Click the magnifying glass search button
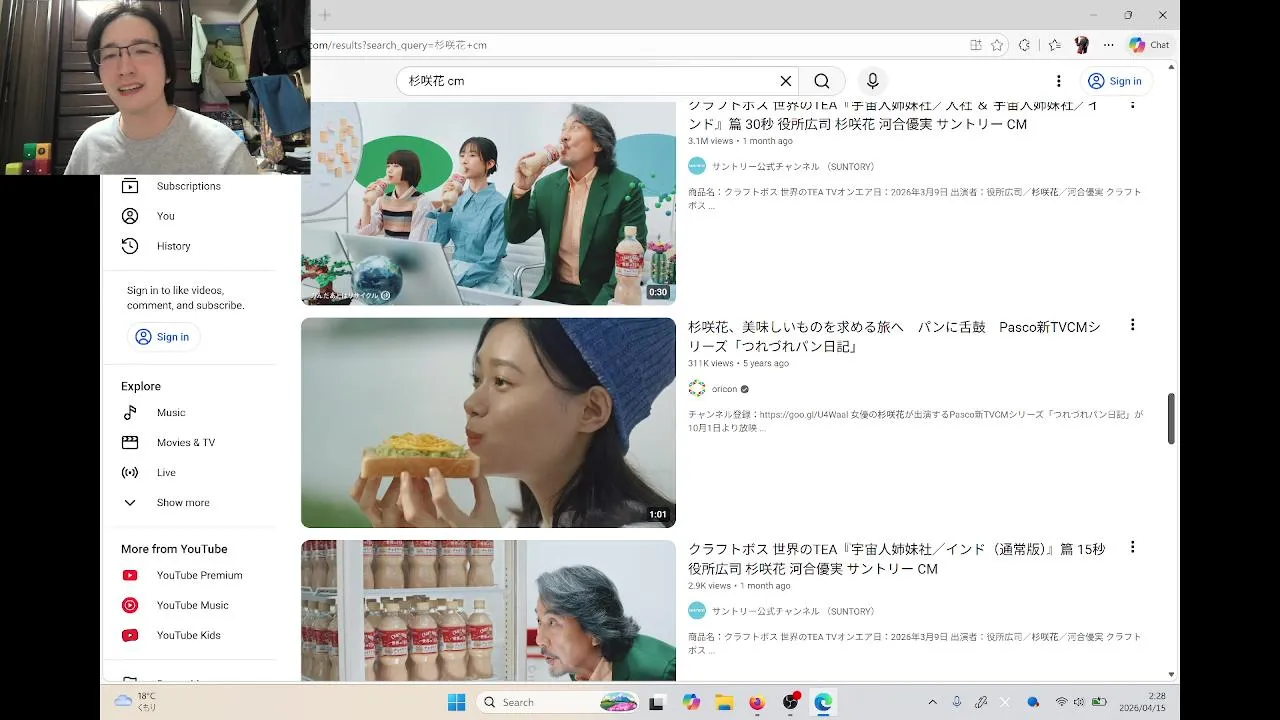The height and width of the screenshot is (720, 1280). click(821, 81)
